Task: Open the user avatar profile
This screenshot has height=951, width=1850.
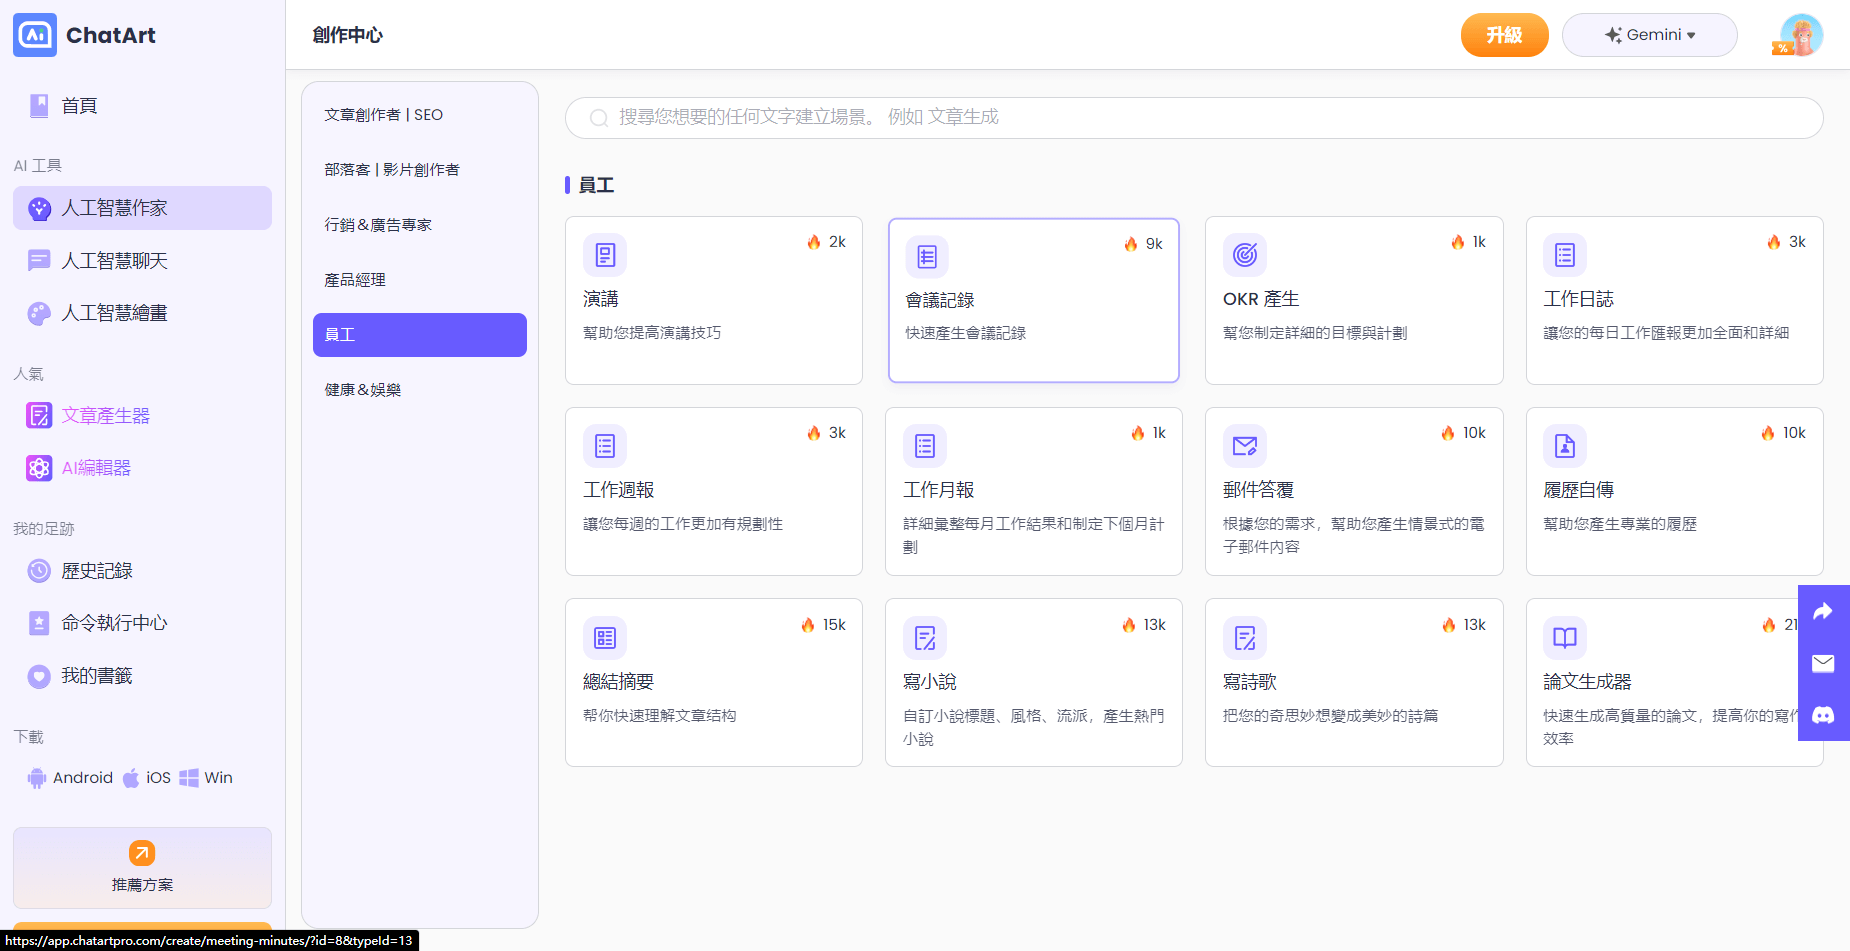Action: pyautogui.click(x=1800, y=35)
